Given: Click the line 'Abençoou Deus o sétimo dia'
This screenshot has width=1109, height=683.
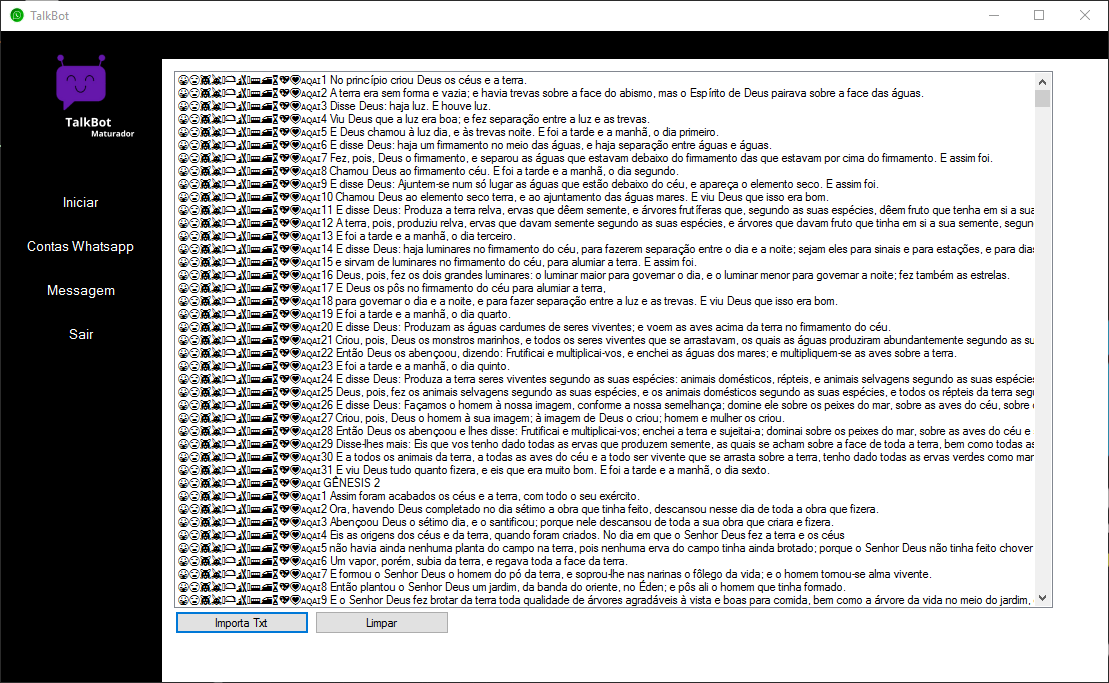Looking at the screenshot, I should click(x=506, y=522).
